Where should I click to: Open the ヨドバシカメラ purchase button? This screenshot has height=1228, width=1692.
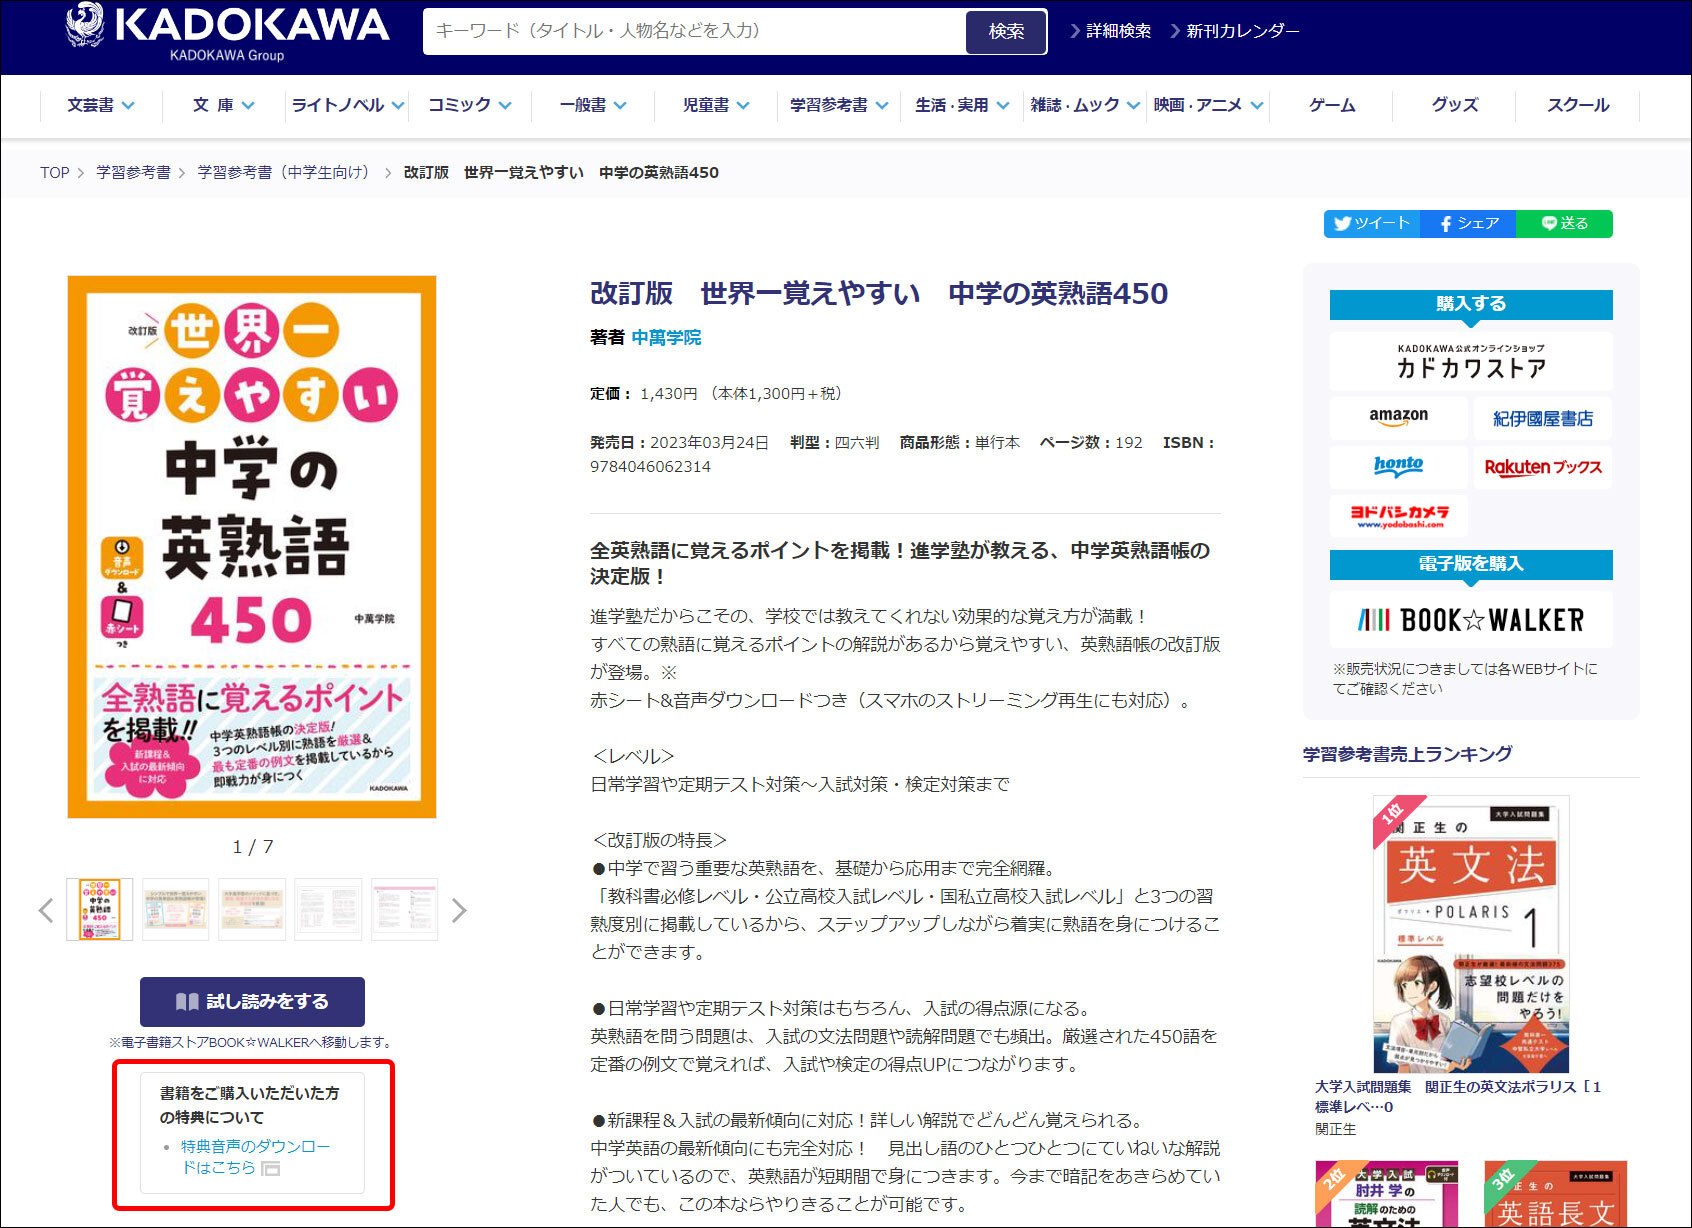[1399, 516]
